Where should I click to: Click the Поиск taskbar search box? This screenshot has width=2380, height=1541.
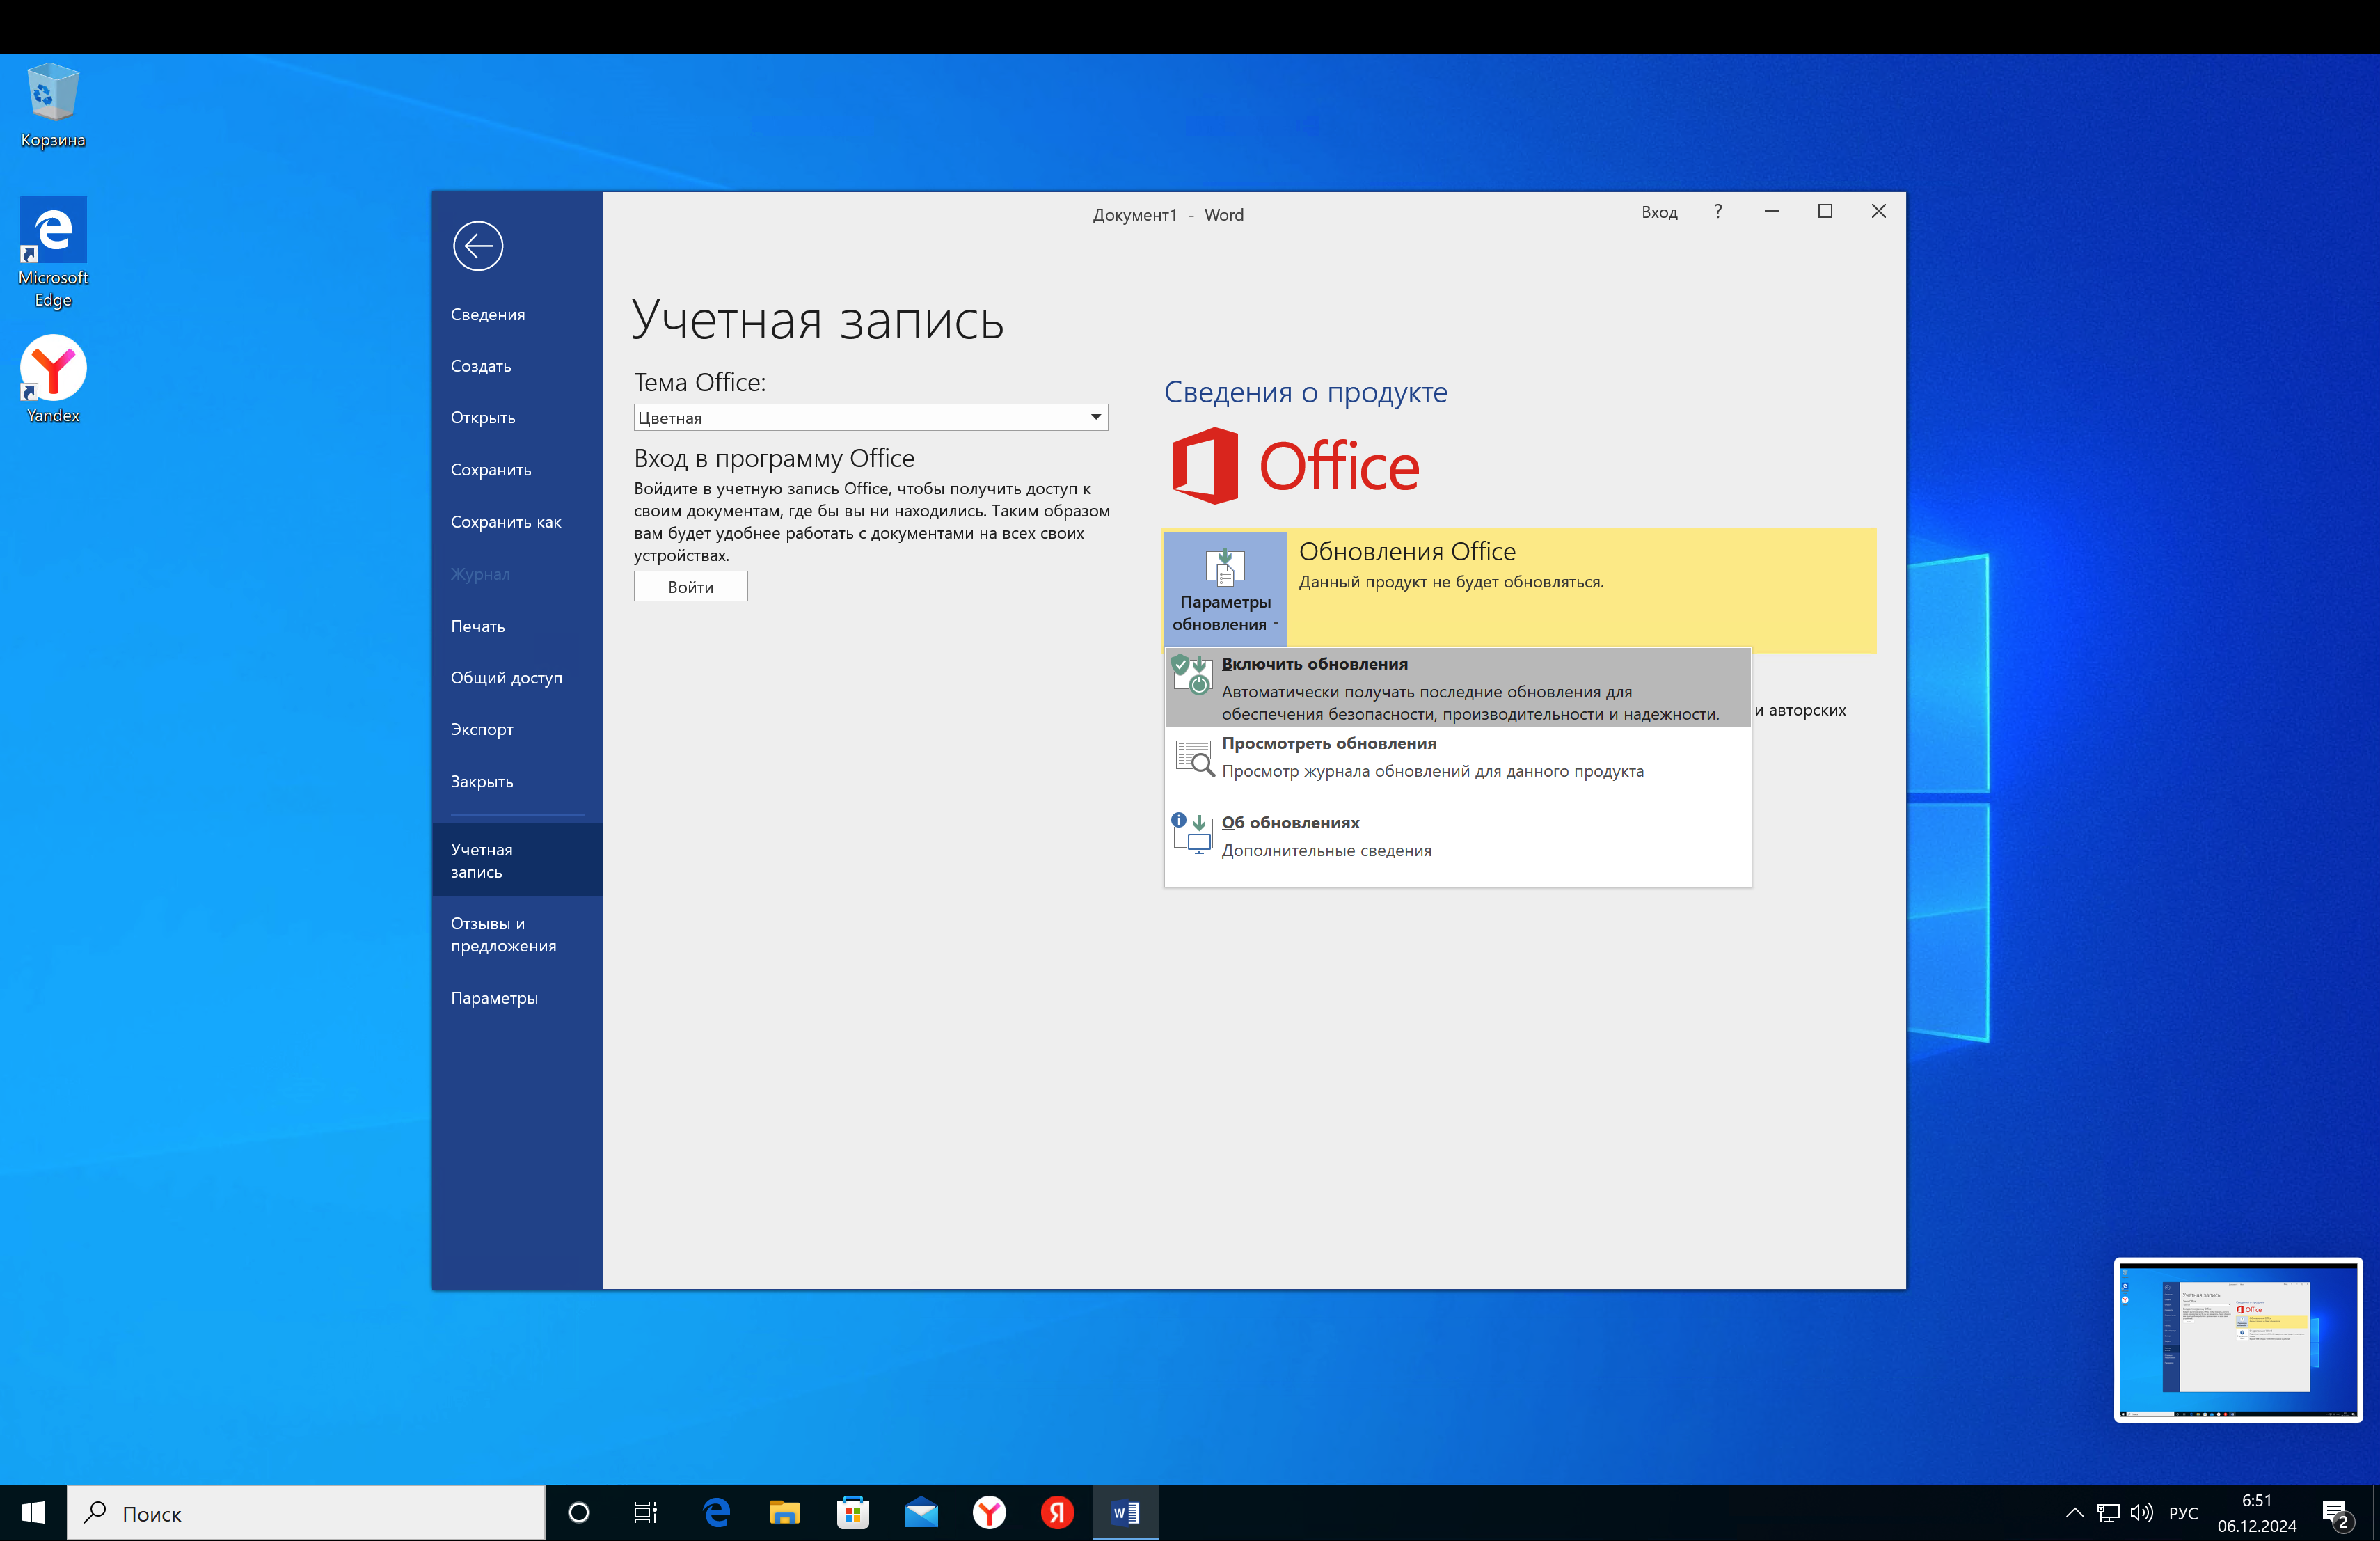coord(306,1513)
